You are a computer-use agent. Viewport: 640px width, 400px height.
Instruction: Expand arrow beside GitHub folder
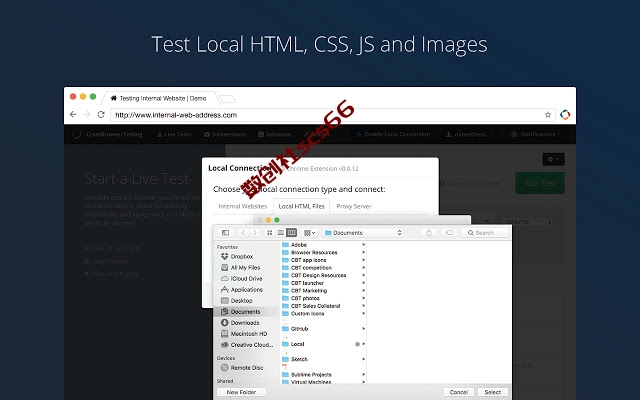(363, 329)
